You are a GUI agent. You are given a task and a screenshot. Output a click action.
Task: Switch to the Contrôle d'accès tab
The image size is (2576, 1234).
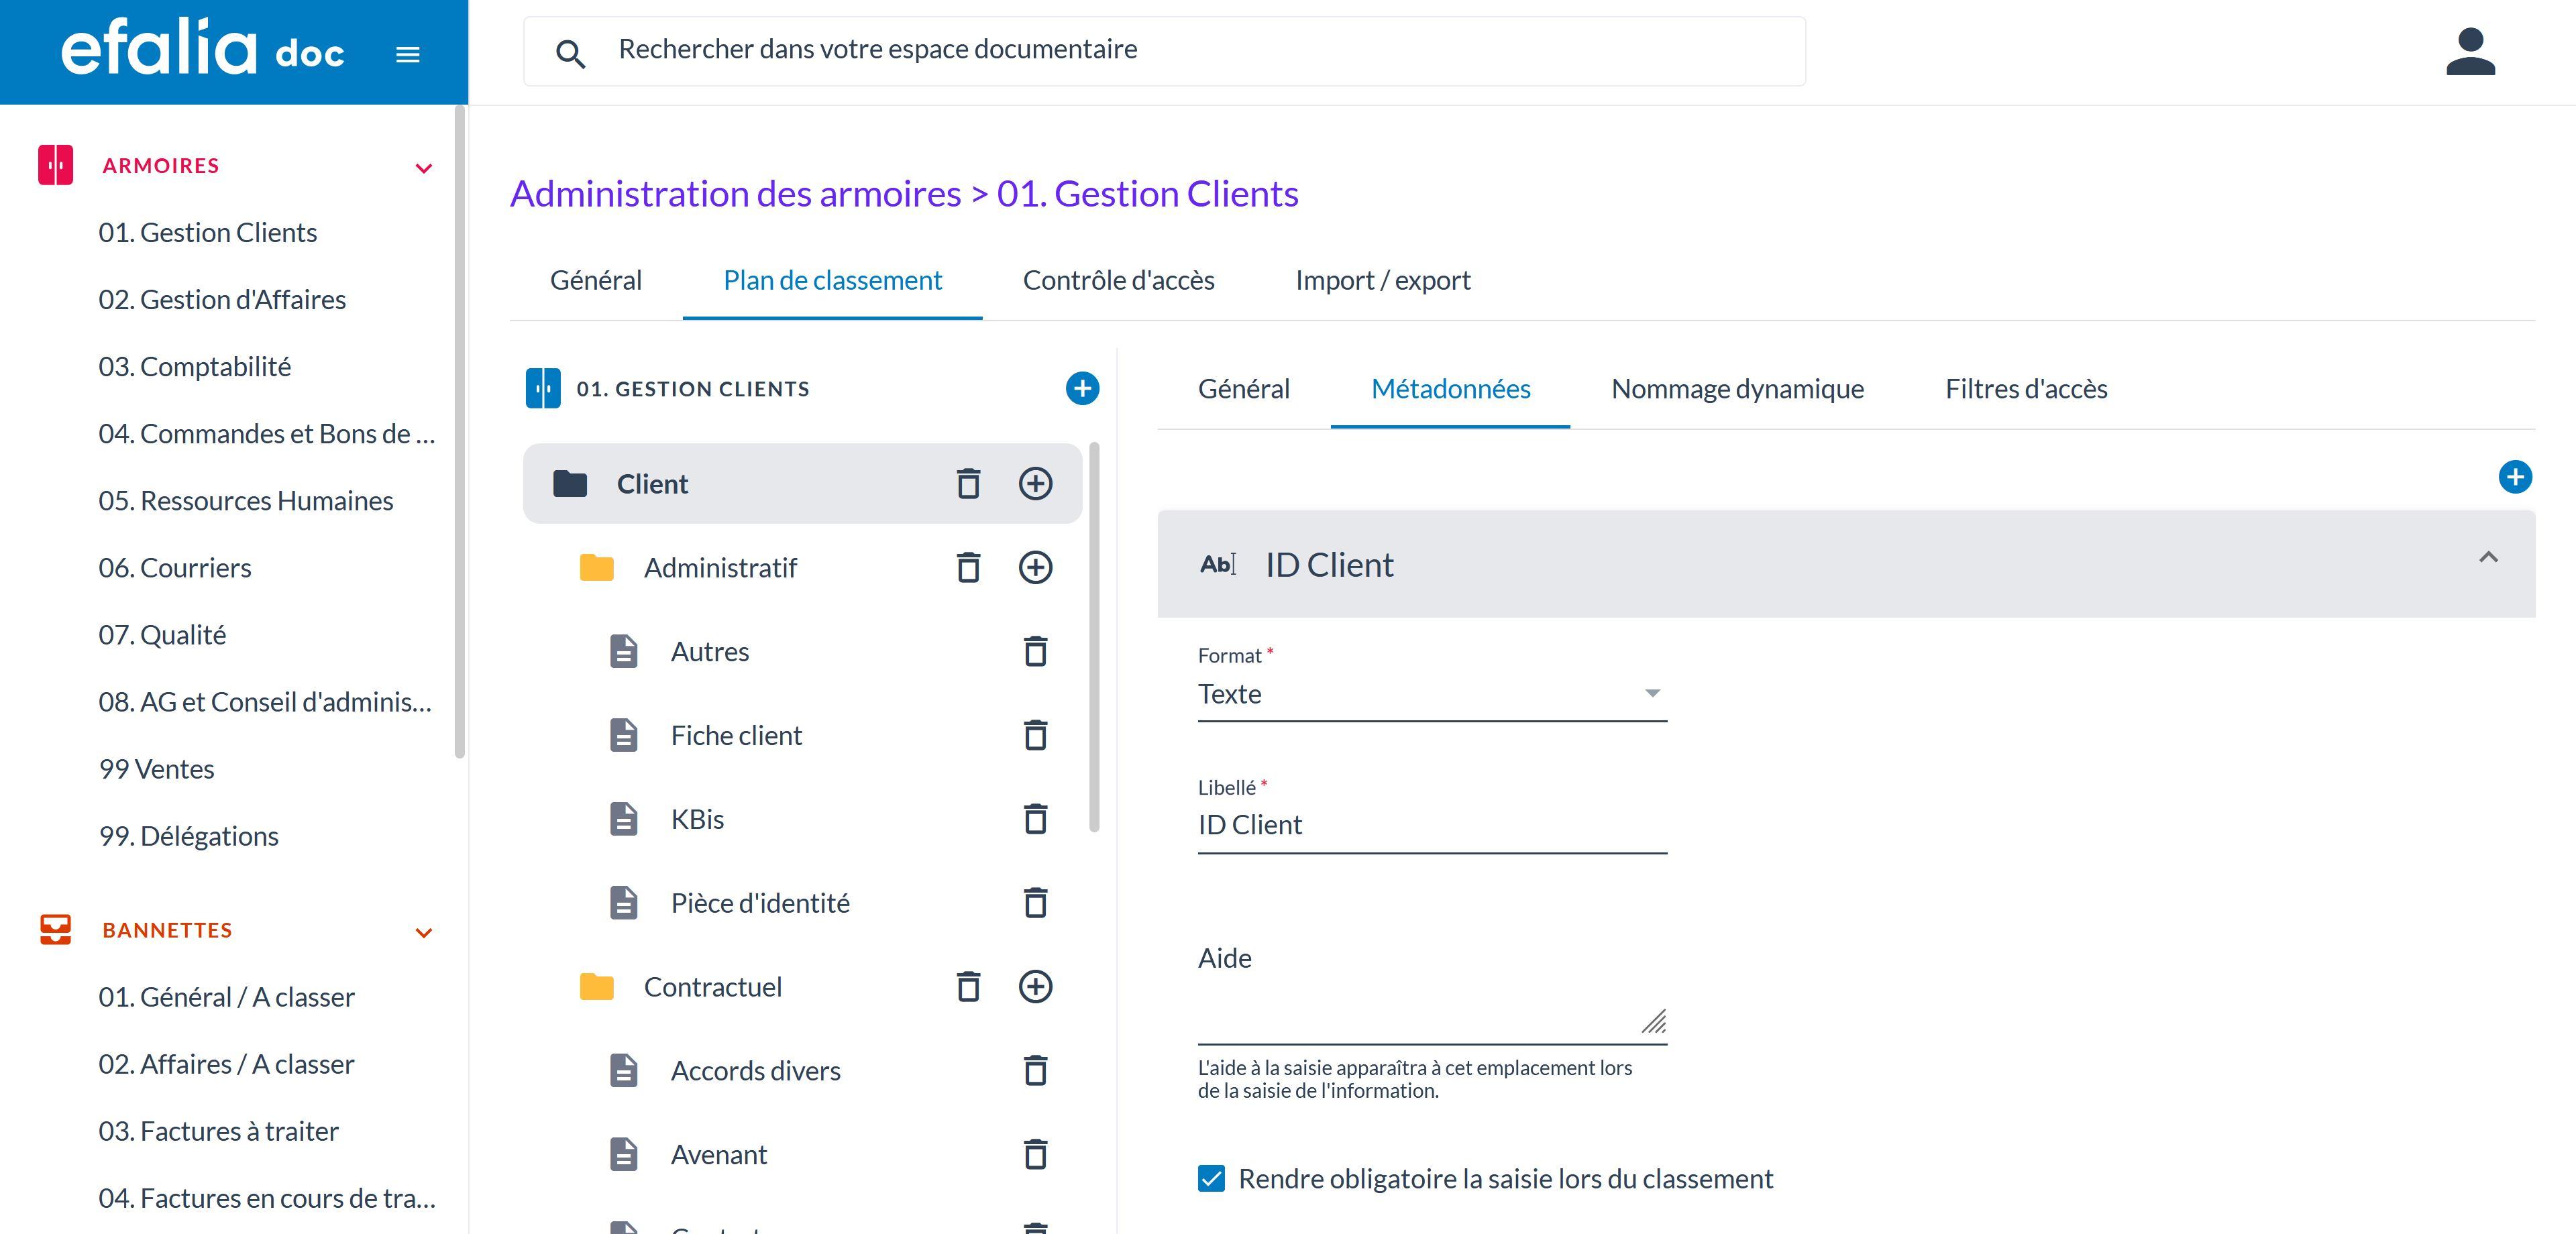pos(1118,280)
